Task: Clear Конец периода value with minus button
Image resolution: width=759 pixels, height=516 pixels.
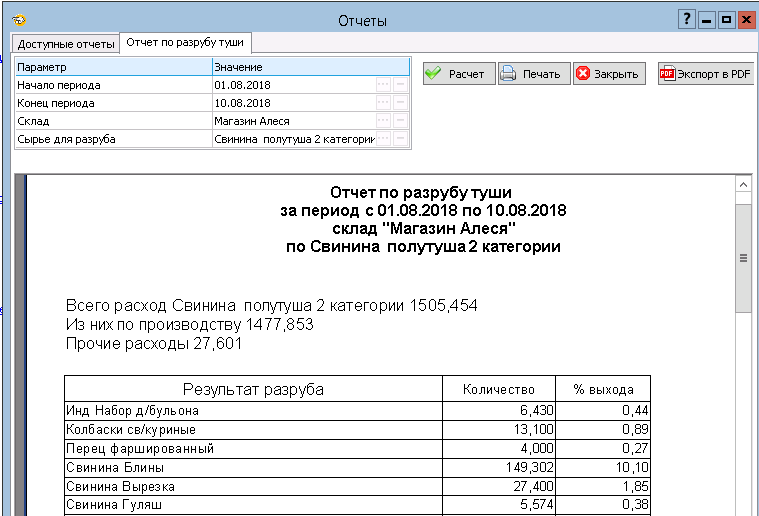Action: click(x=401, y=103)
